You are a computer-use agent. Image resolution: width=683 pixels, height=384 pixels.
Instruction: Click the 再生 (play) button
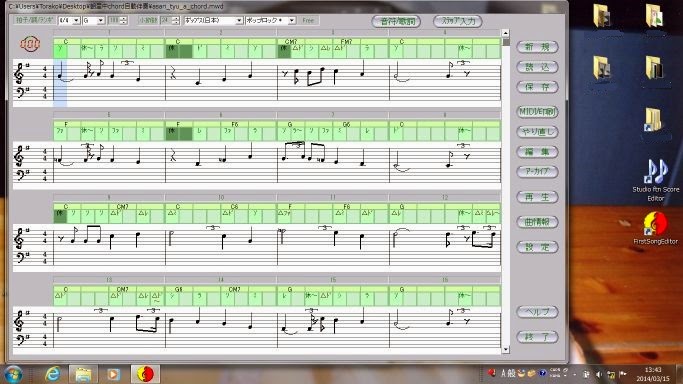537,197
